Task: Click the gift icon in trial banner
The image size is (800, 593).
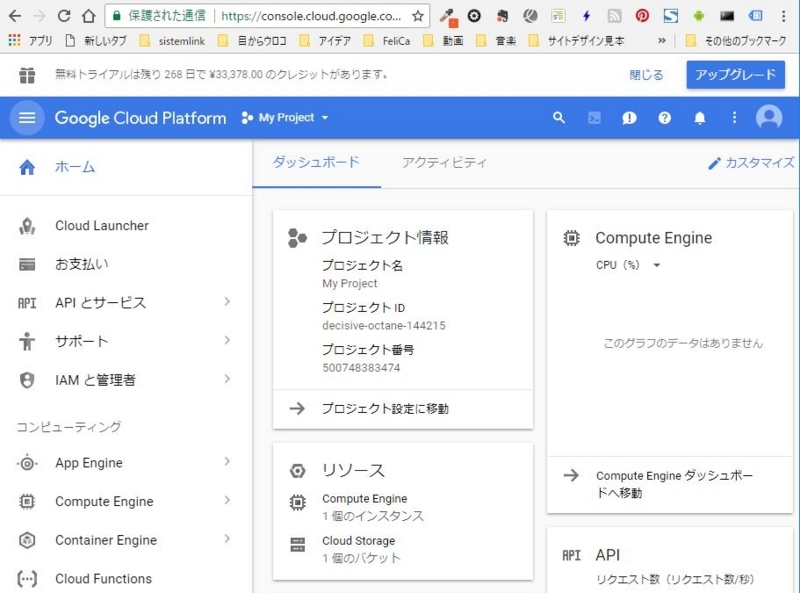Action: 27,76
